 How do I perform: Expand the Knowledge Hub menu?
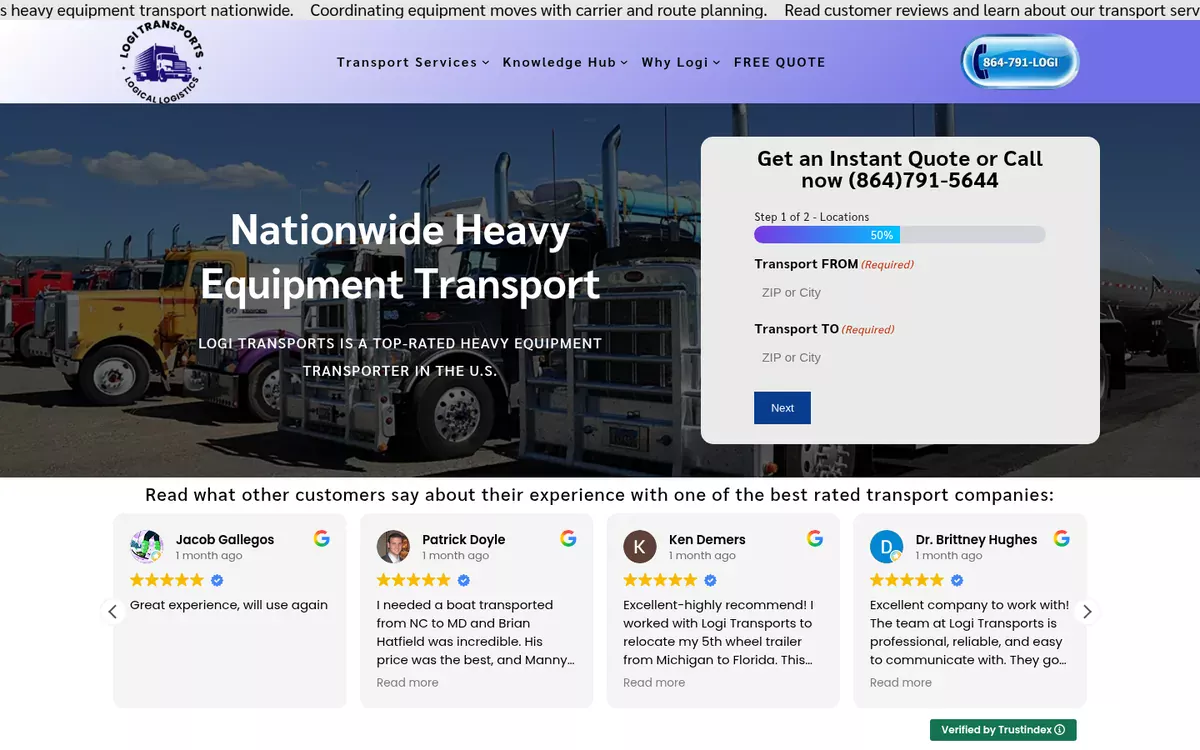click(565, 62)
